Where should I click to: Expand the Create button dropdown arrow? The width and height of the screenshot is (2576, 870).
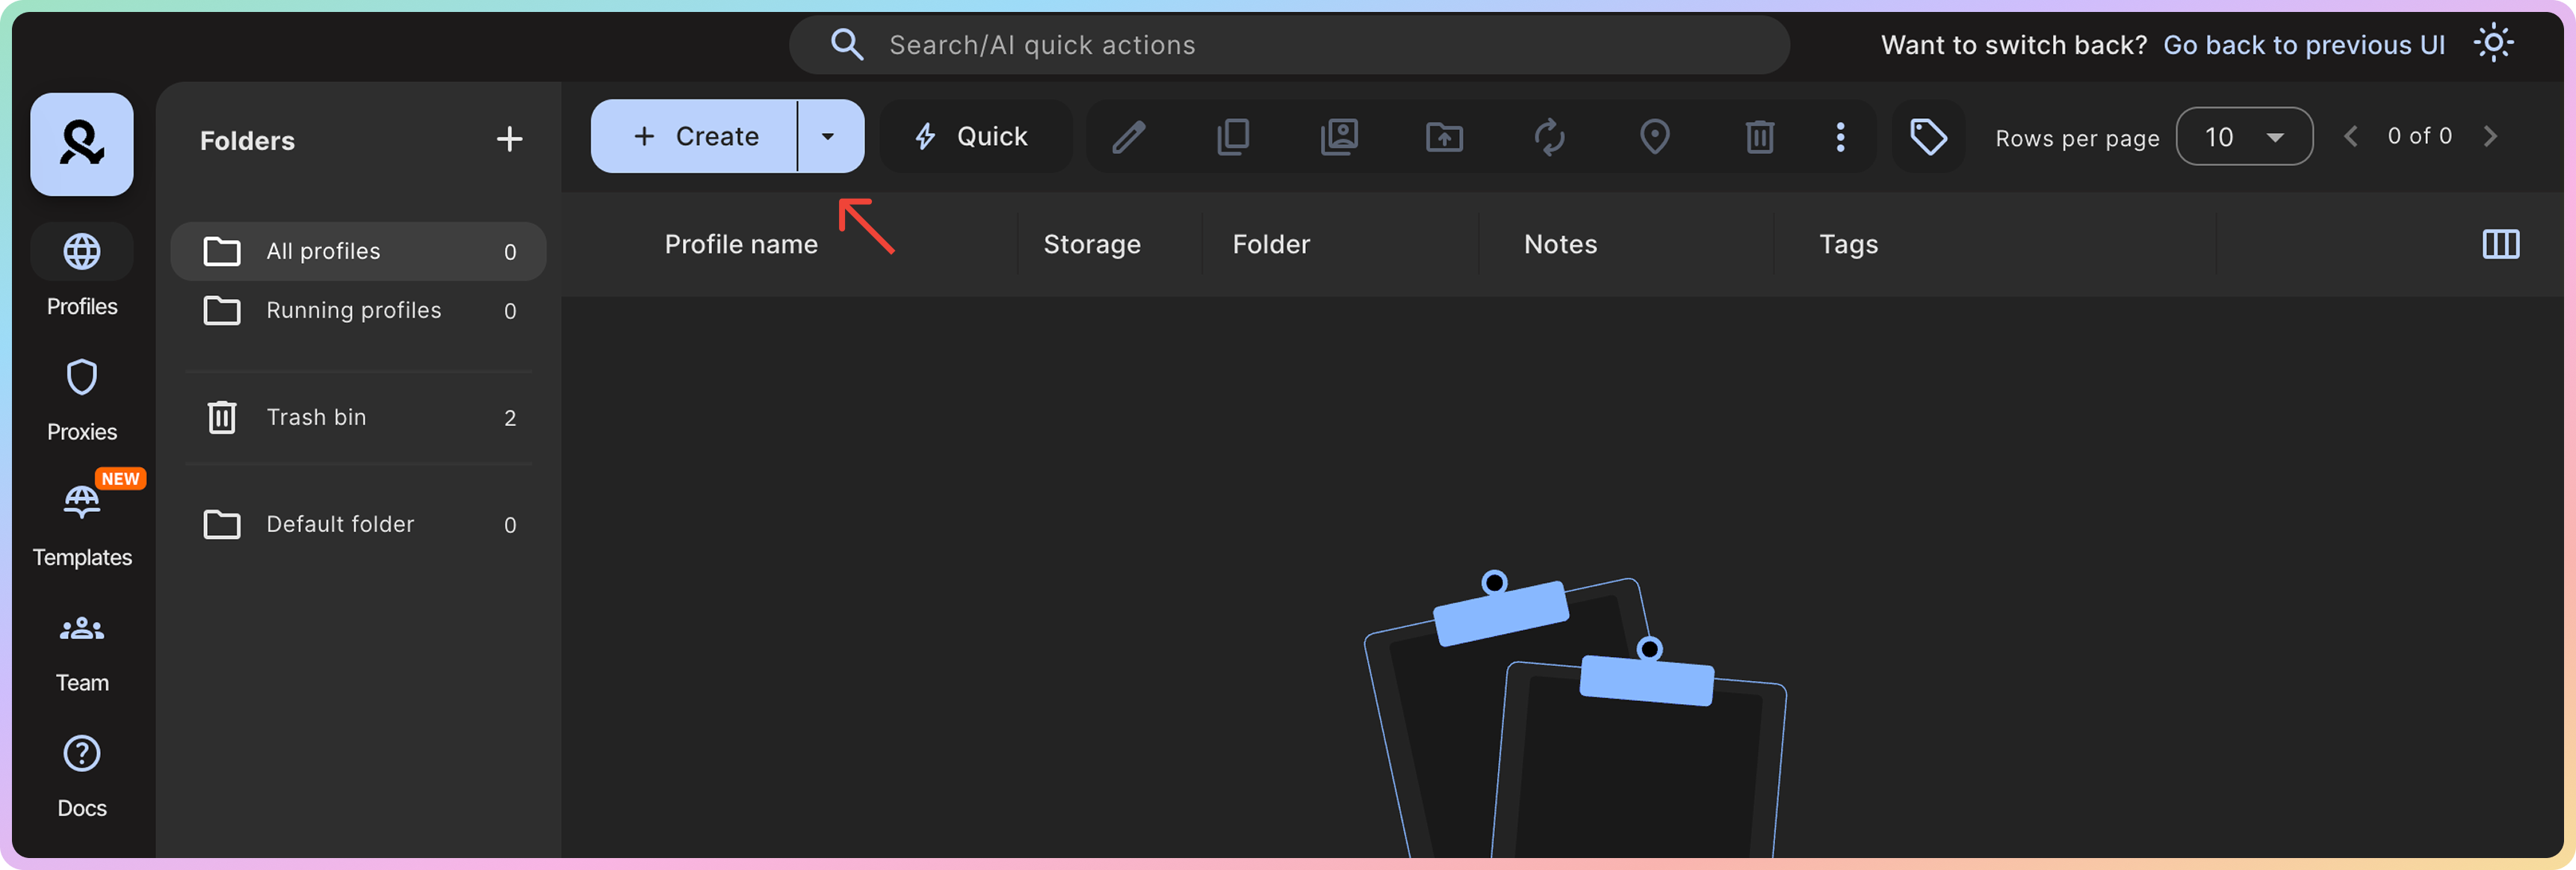(828, 137)
